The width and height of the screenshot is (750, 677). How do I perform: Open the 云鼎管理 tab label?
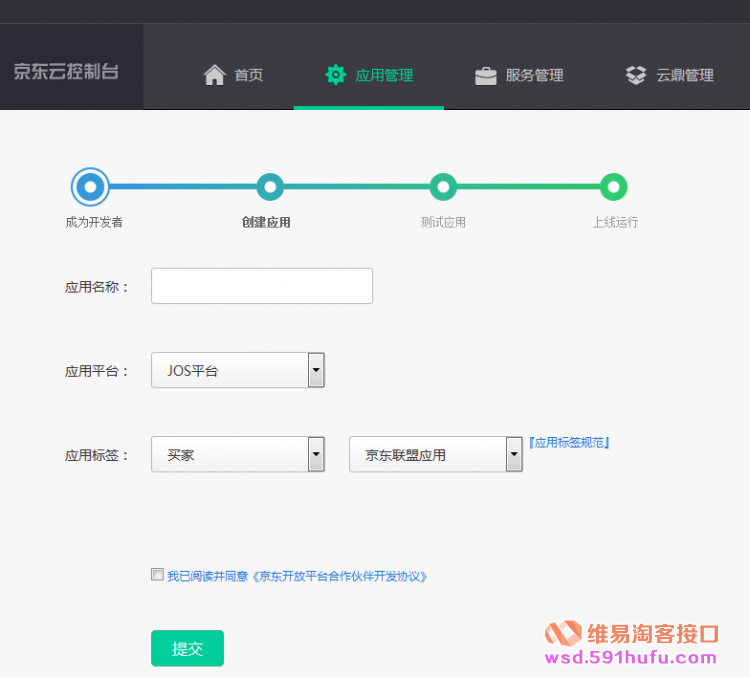(684, 75)
